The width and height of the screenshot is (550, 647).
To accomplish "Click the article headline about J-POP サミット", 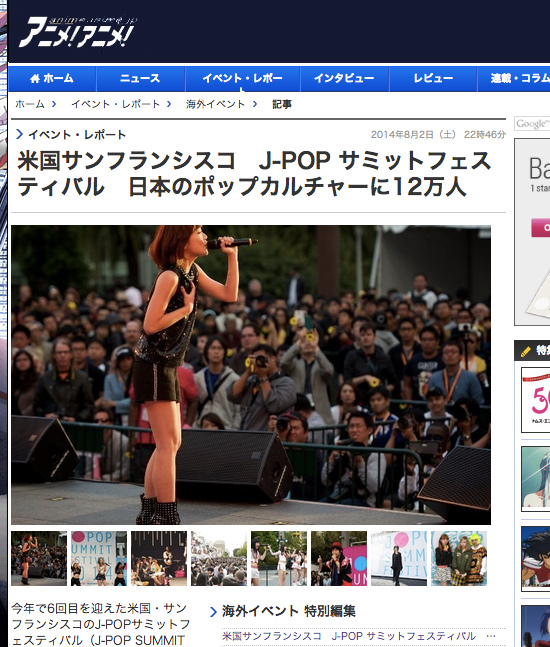I will tap(255, 174).
